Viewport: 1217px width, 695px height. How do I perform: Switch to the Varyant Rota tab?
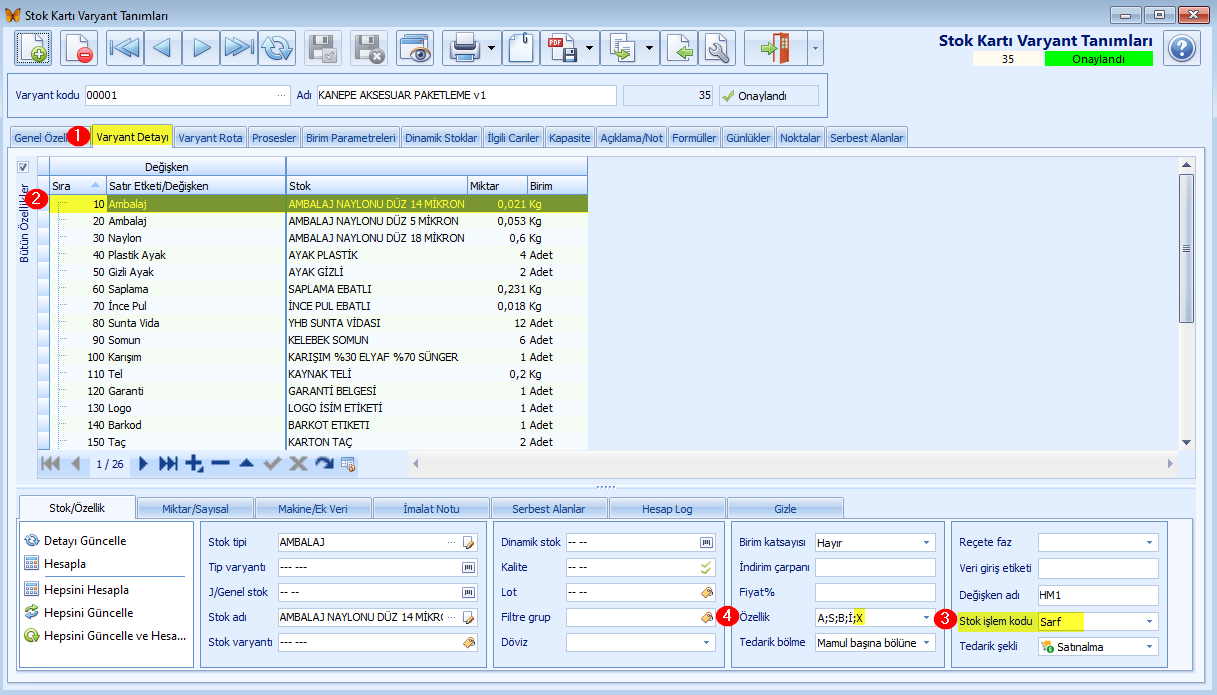(x=210, y=138)
